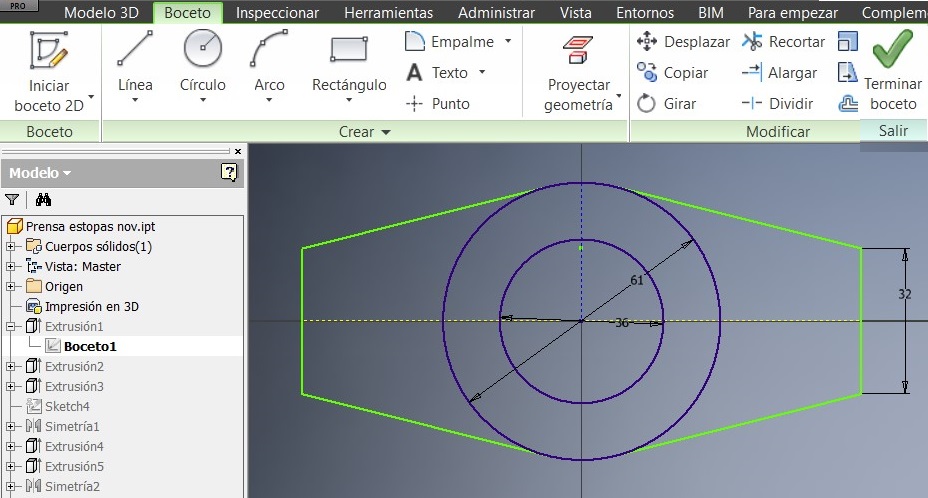Click the Iniciar boceto 2D icon
Screen dimensions: 928x498
[49, 50]
